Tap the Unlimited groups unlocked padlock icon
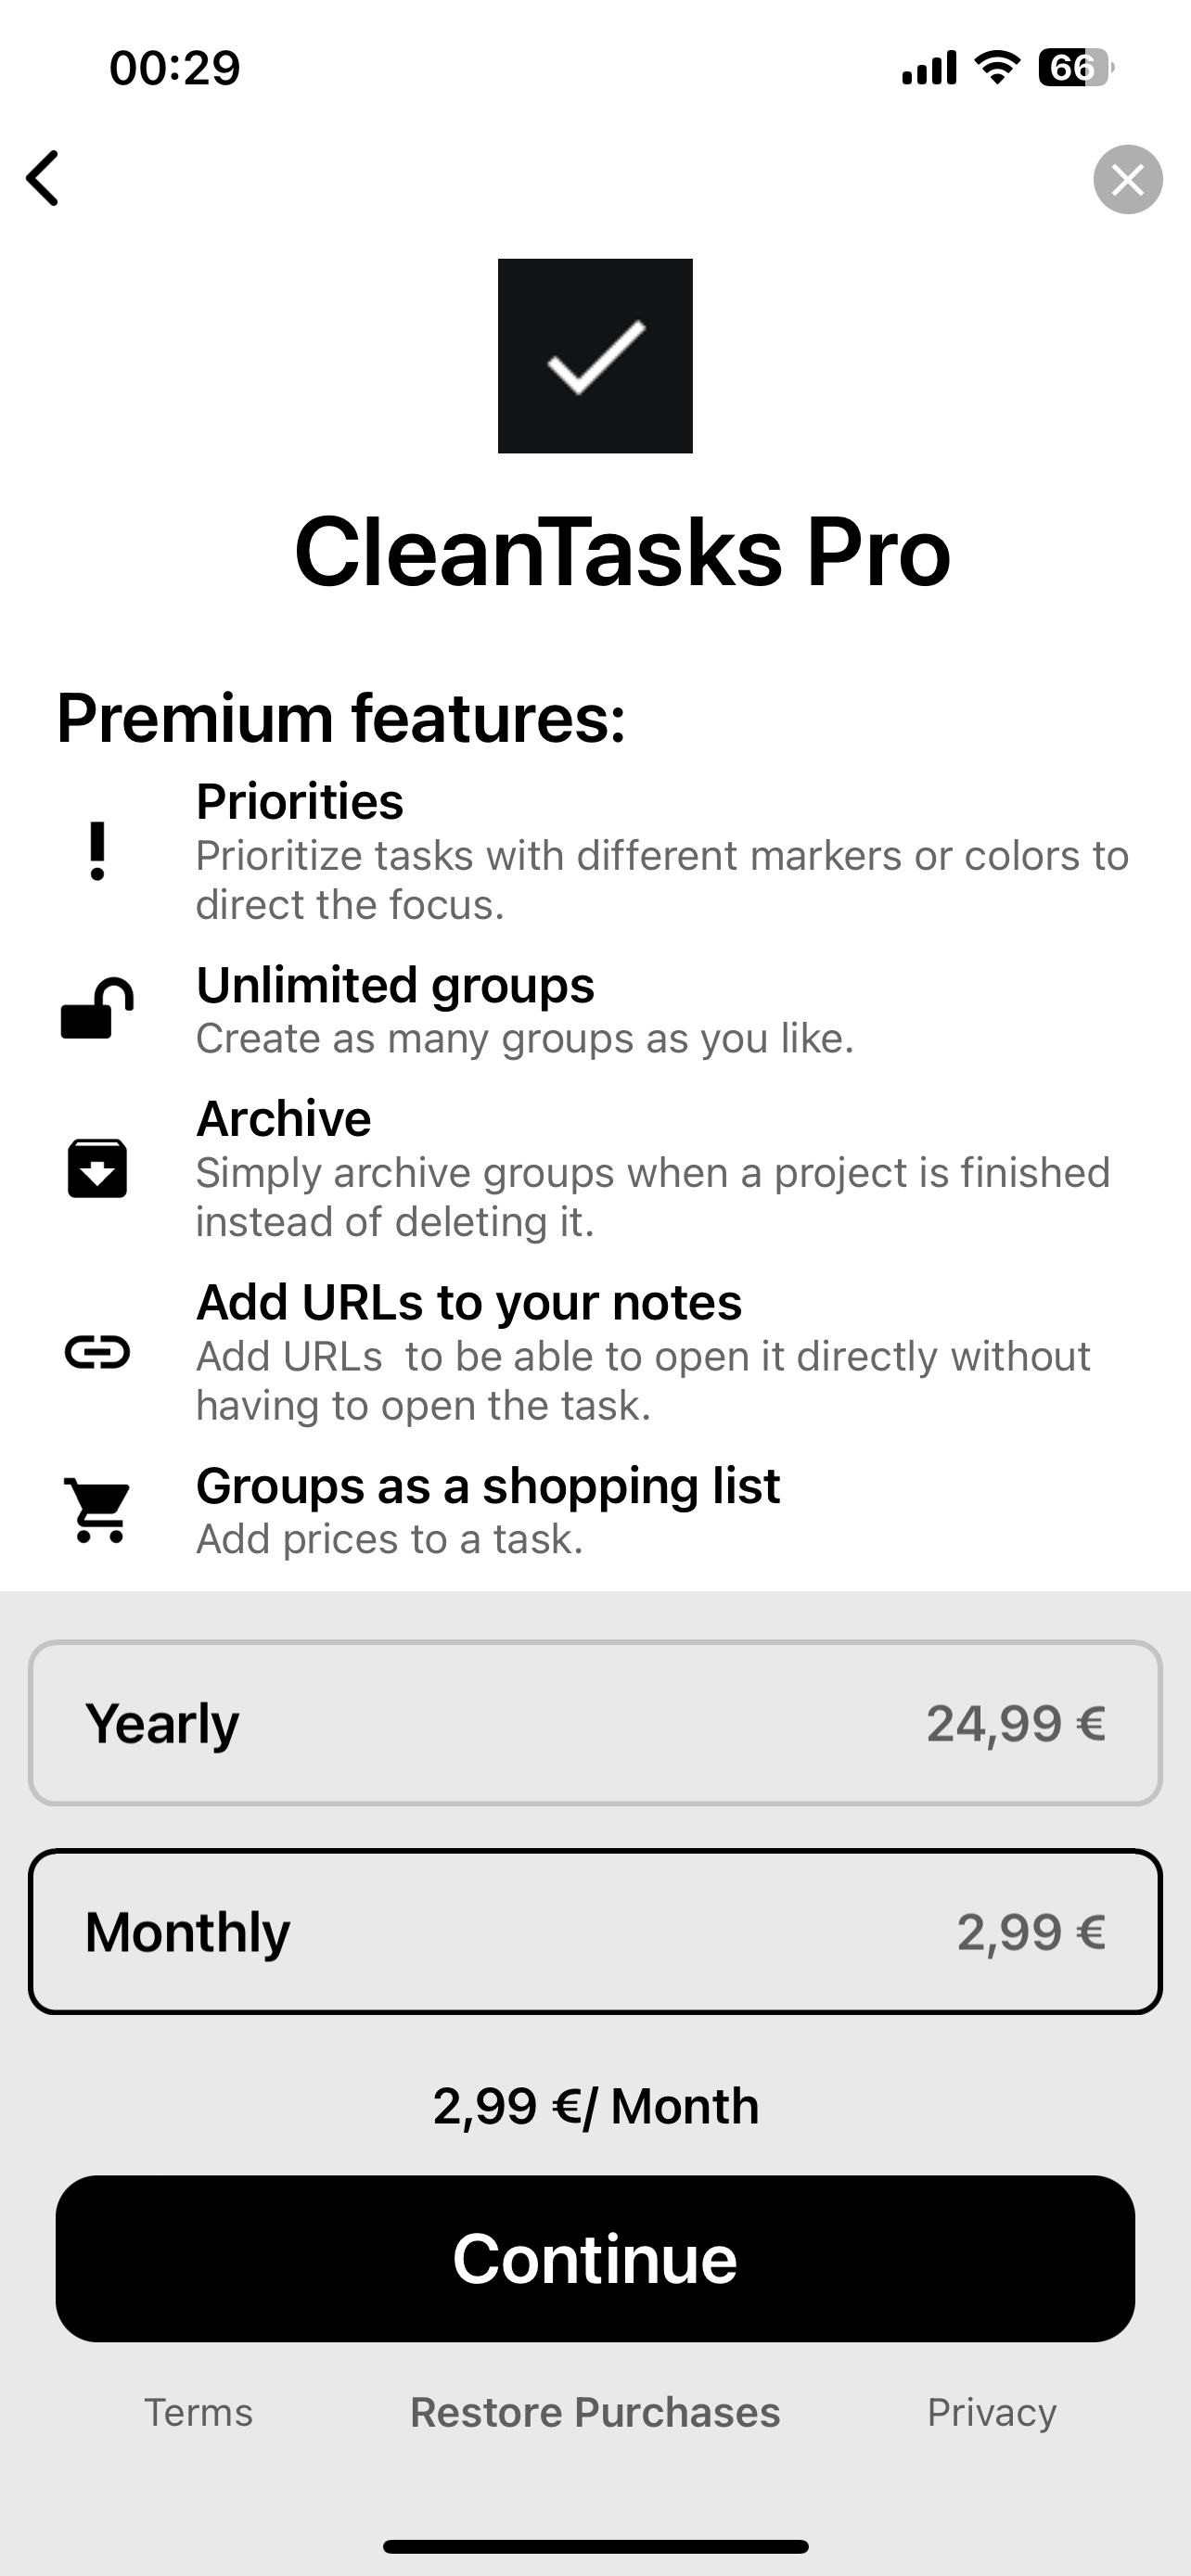 click(x=97, y=1008)
